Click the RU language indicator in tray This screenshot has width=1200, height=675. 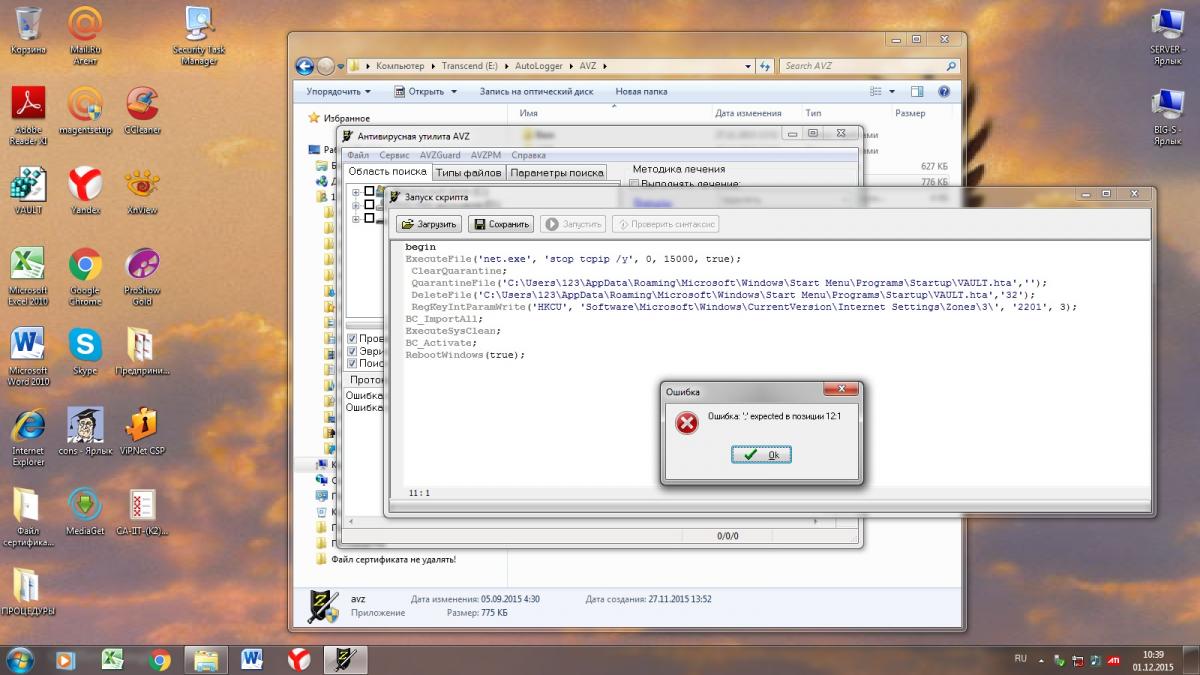point(1020,659)
